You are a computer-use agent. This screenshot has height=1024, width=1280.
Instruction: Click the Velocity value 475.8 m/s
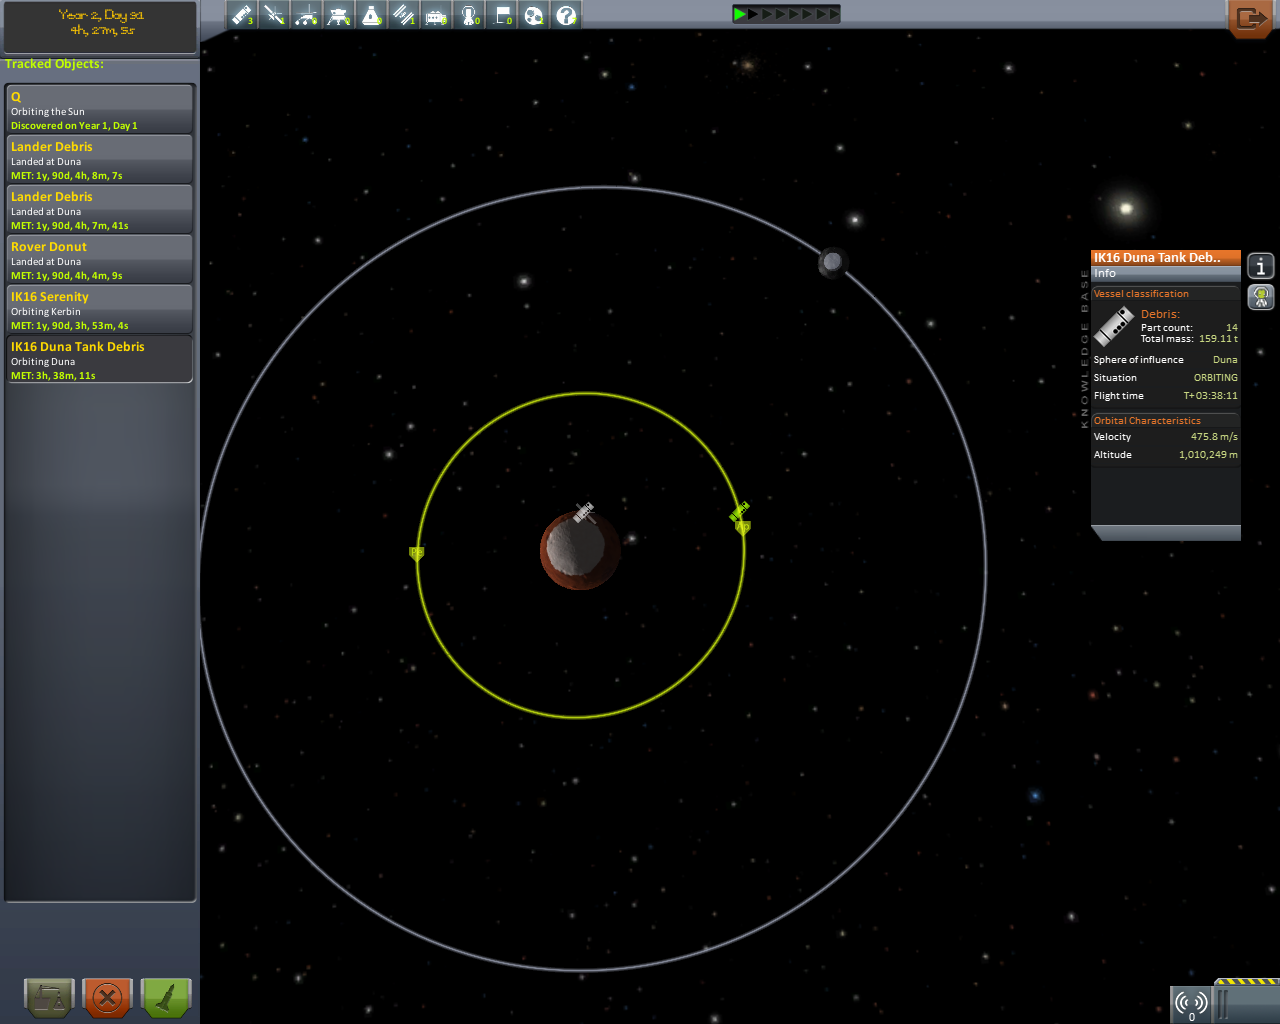coord(1214,437)
